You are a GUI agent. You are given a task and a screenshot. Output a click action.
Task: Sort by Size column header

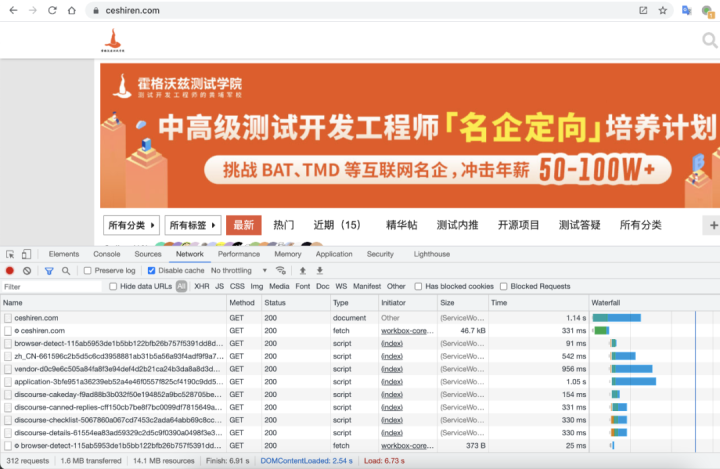(x=463, y=303)
